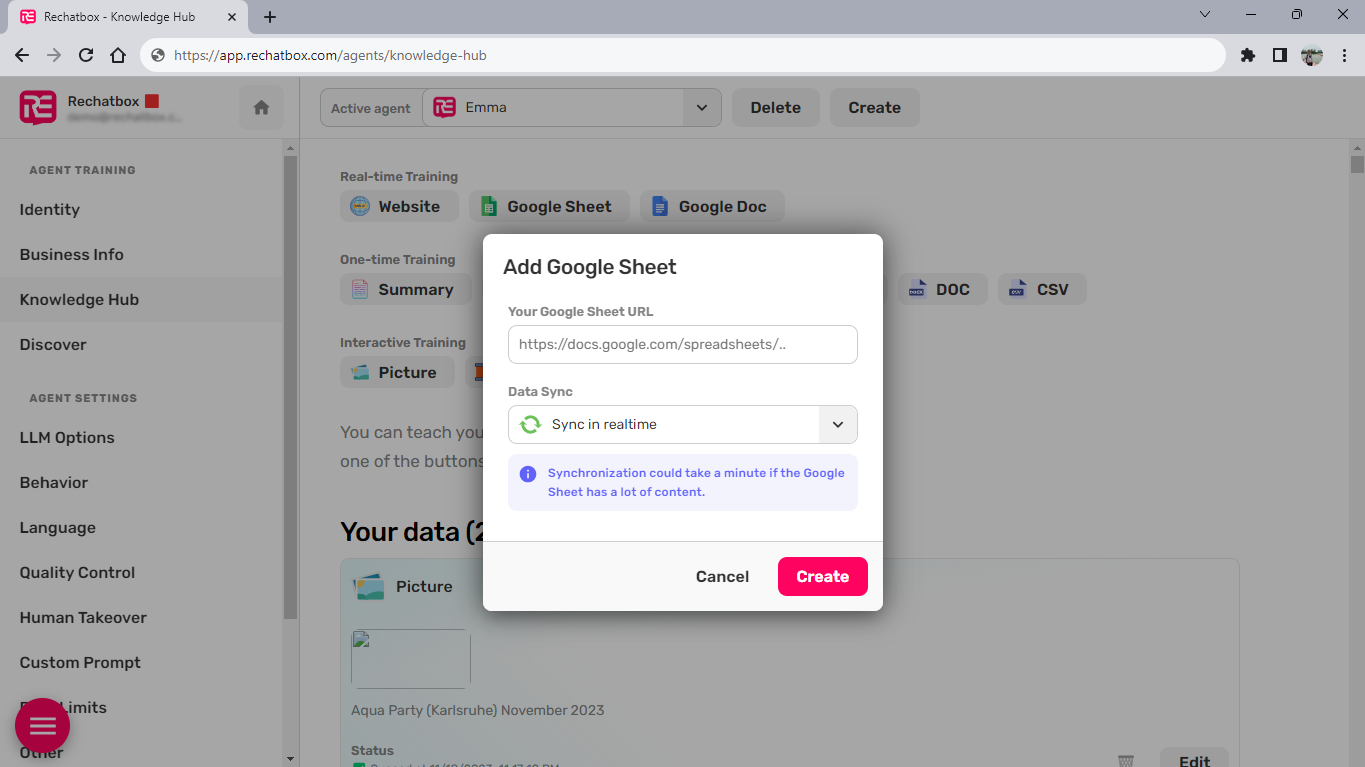Image resolution: width=1365 pixels, height=767 pixels.
Task: Click the Delete agent button
Action: coord(776,108)
